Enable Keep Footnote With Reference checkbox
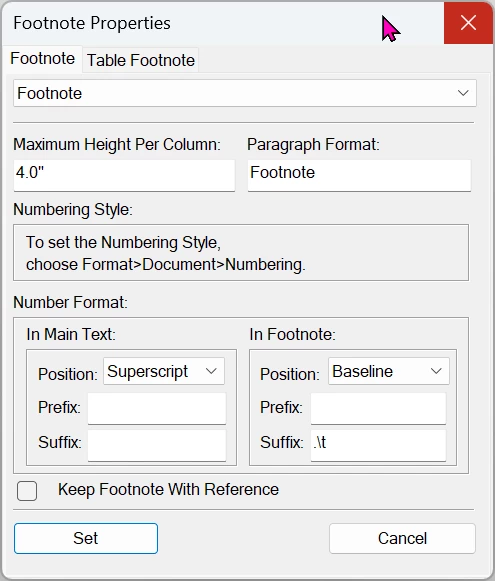This screenshot has height=581, width=495. 27,491
